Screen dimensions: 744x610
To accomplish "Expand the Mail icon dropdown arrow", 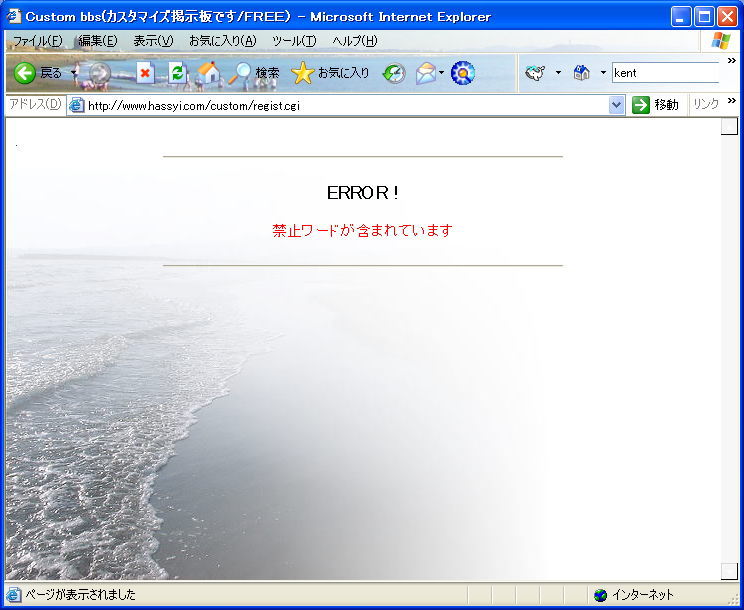I will pos(441,73).
